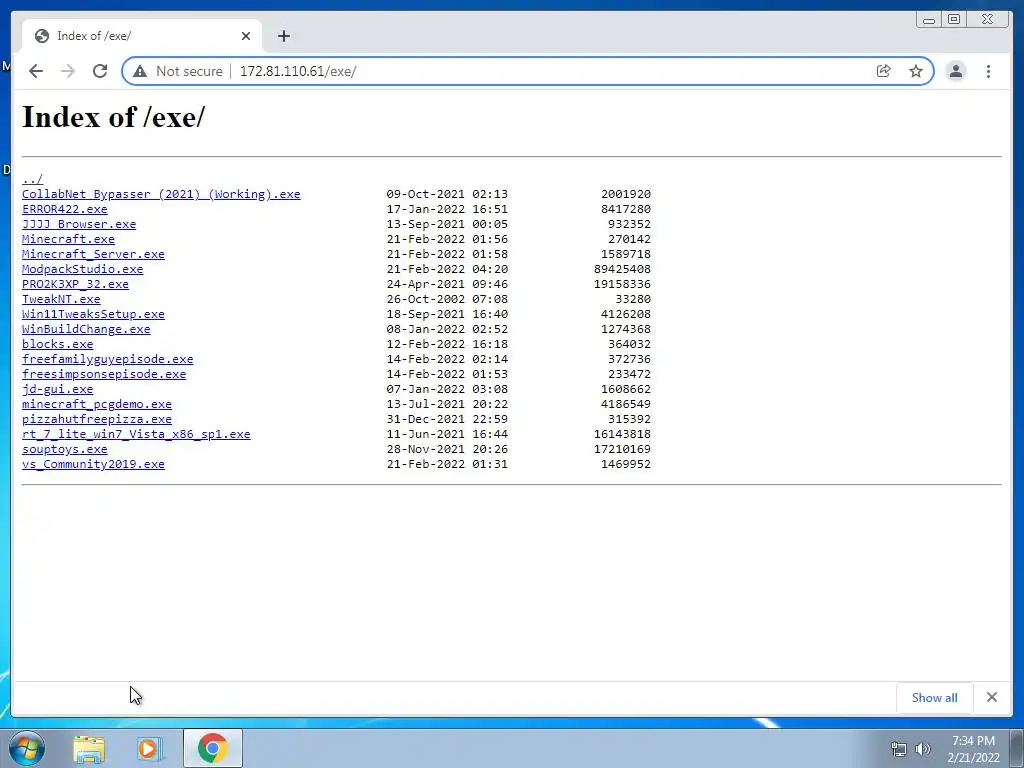Click the date 09-Oct-2021 02:13
The width and height of the screenshot is (1024, 768).
[447, 194]
